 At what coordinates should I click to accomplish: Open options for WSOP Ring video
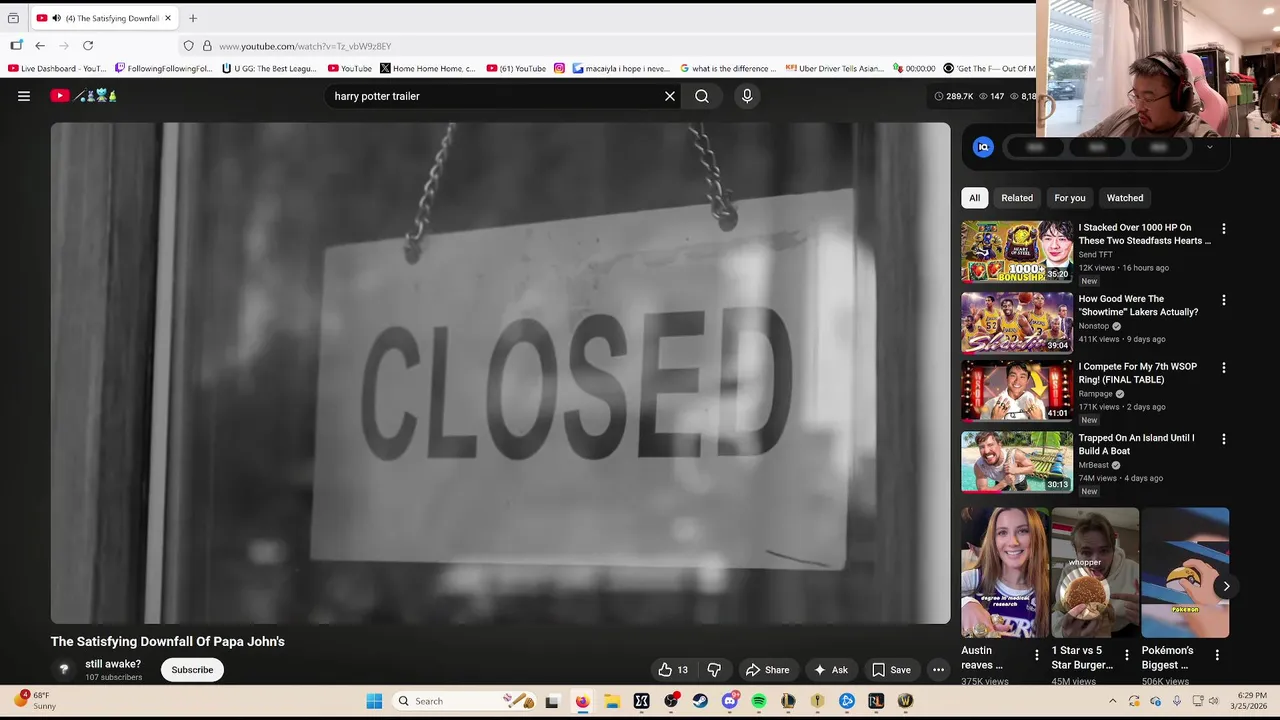tap(1223, 368)
